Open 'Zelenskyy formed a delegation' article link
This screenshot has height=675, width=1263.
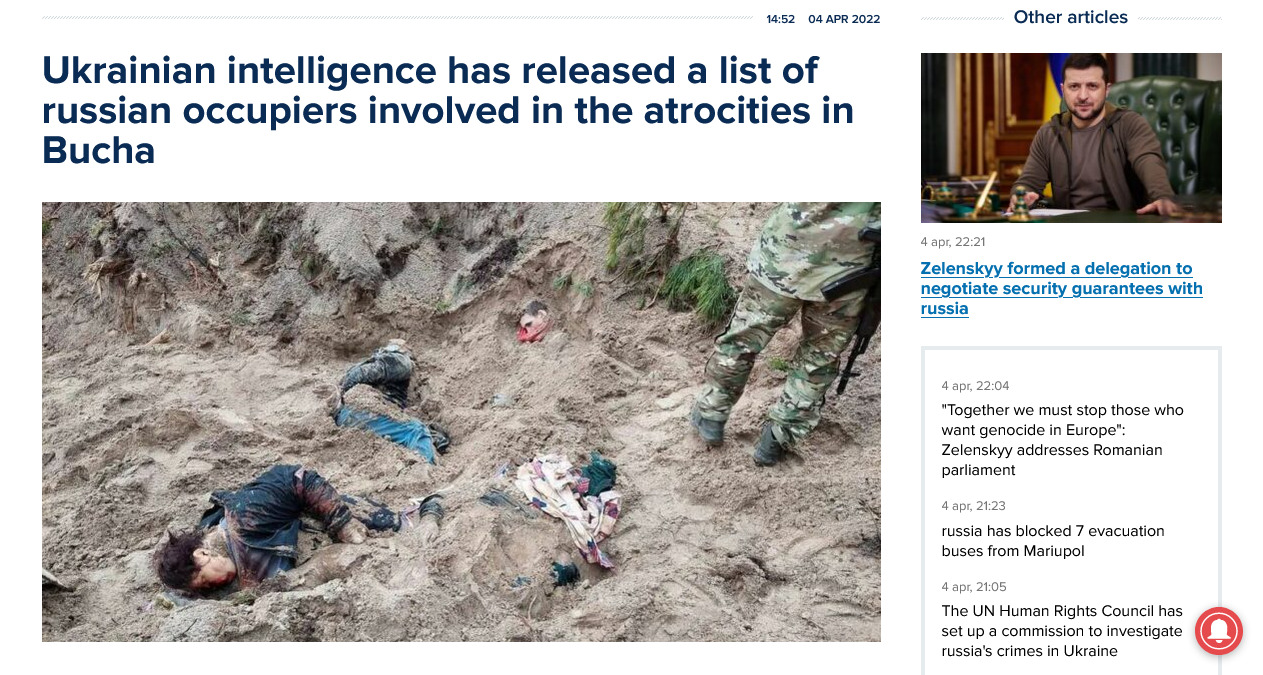[x=1061, y=288]
